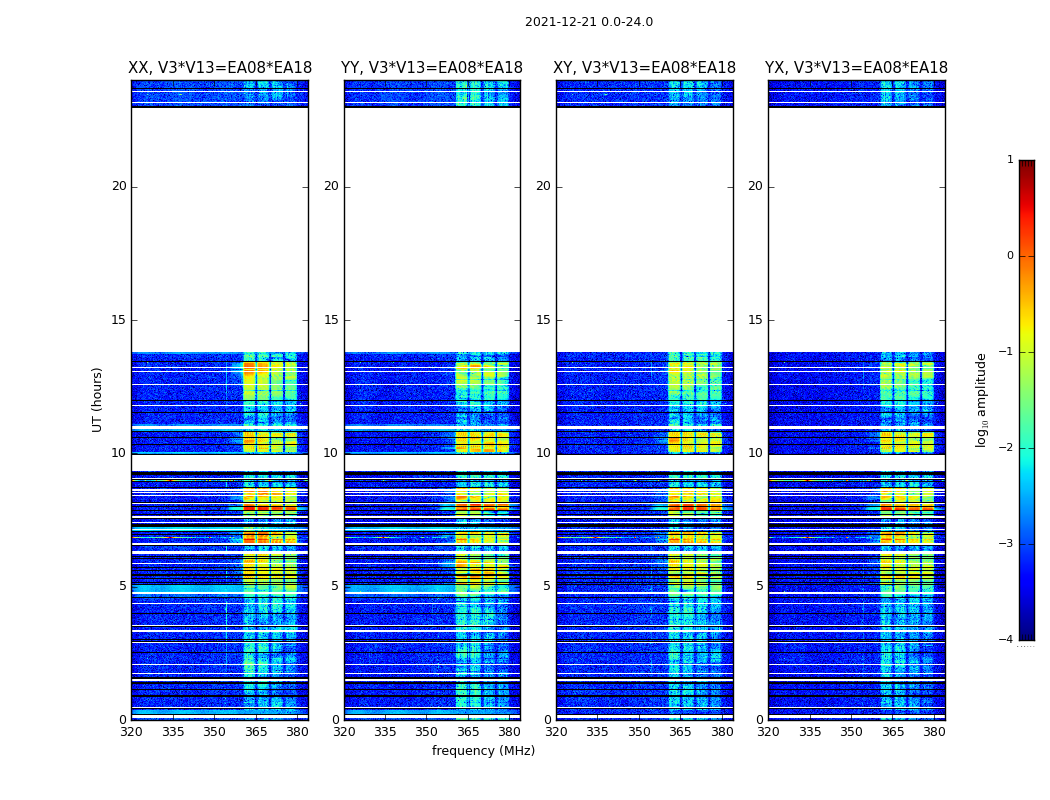Click the XY, V3*V13=EA08*EA18 panel title
The width and height of the screenshot is (1050, 800).
(644, 68)
